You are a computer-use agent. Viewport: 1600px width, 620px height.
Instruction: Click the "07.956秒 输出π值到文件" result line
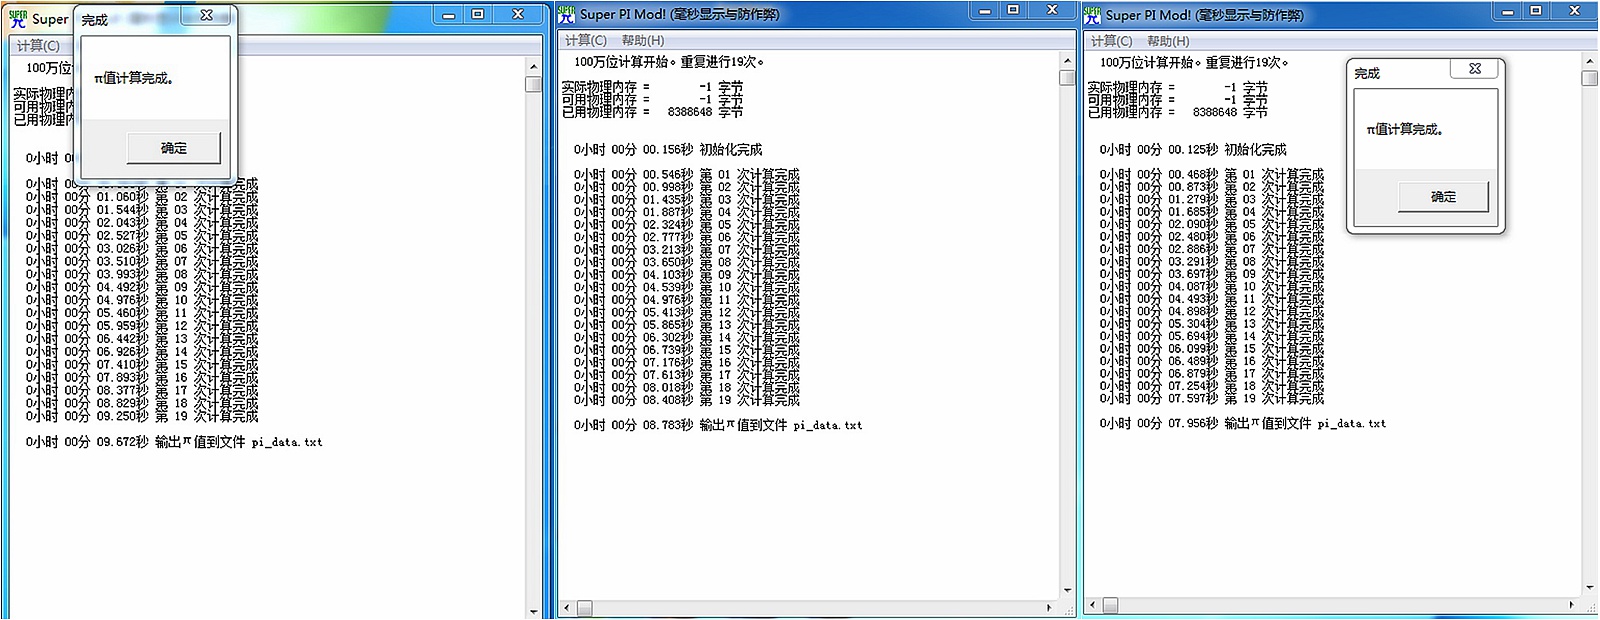tap(1243, 424)
